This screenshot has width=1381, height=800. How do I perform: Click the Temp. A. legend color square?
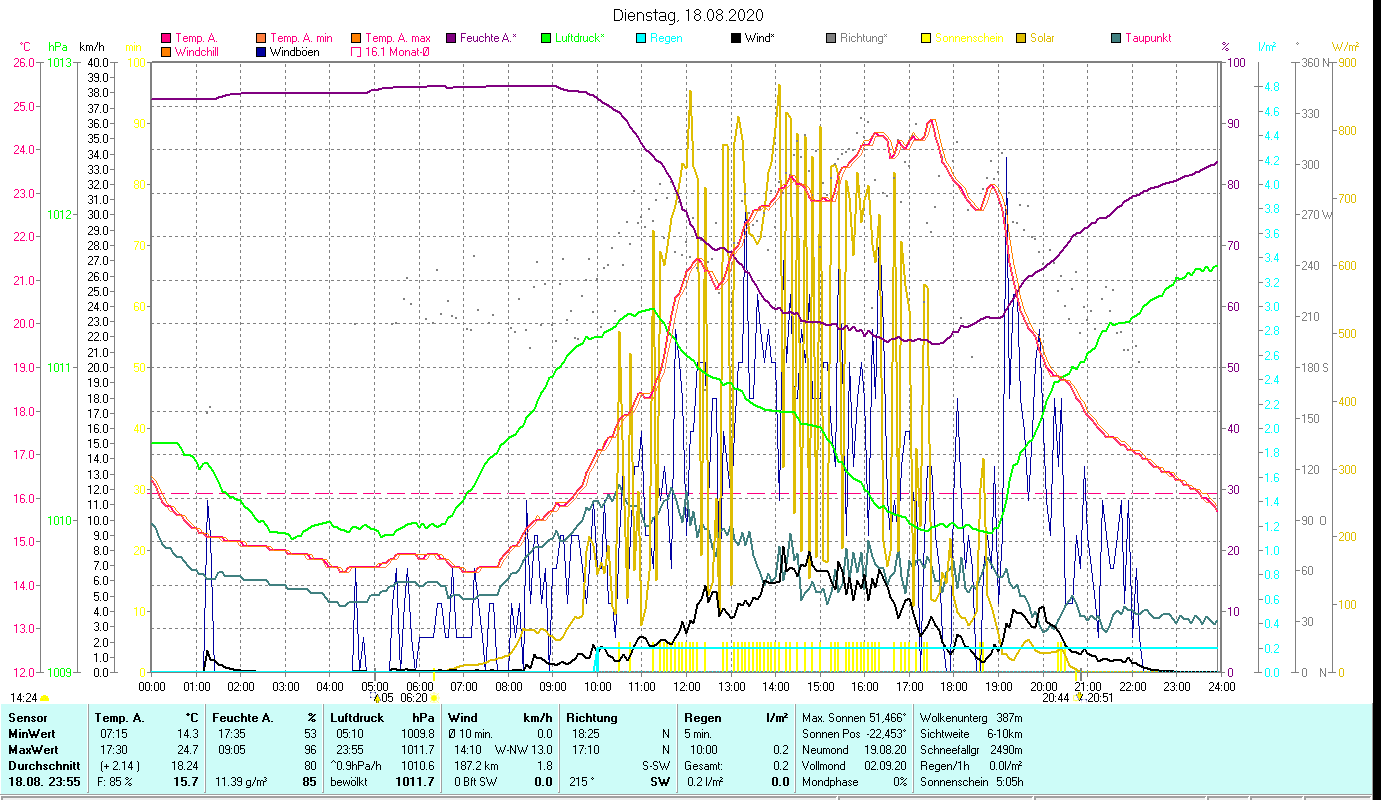[166, 38]
